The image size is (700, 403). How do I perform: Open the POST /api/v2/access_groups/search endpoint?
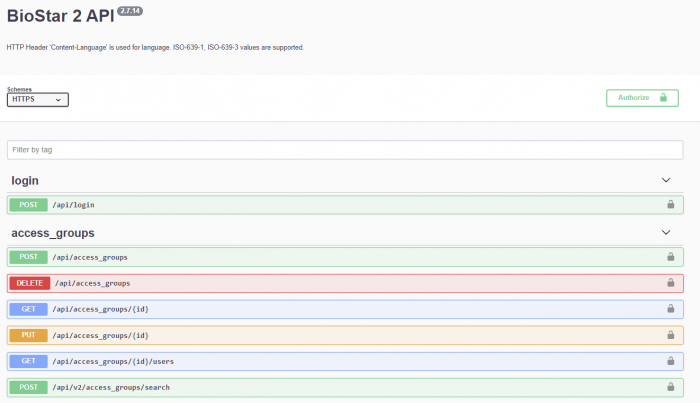tap(300, 387)
